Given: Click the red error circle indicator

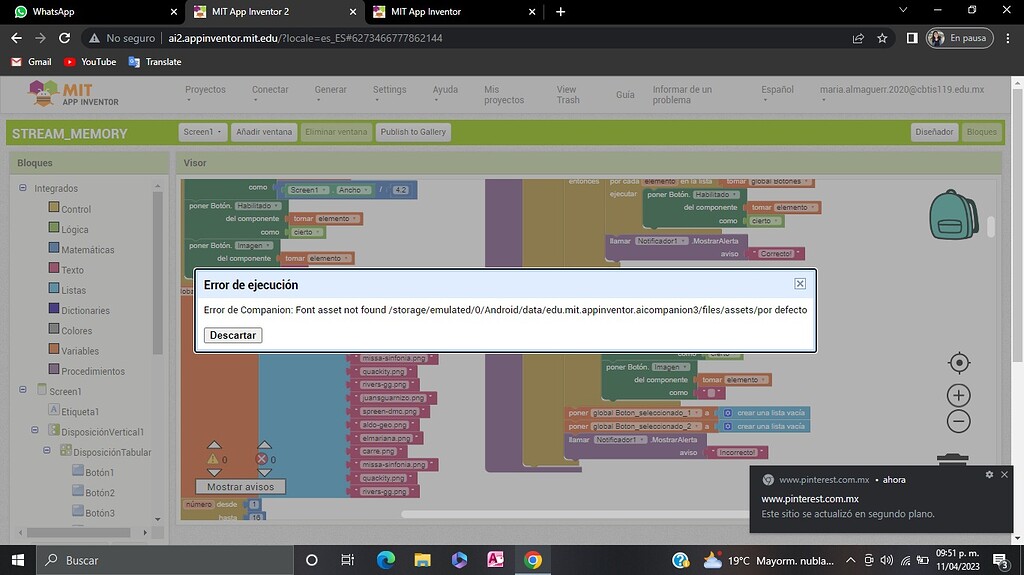Looking at the screenshot, I should 263,459.
